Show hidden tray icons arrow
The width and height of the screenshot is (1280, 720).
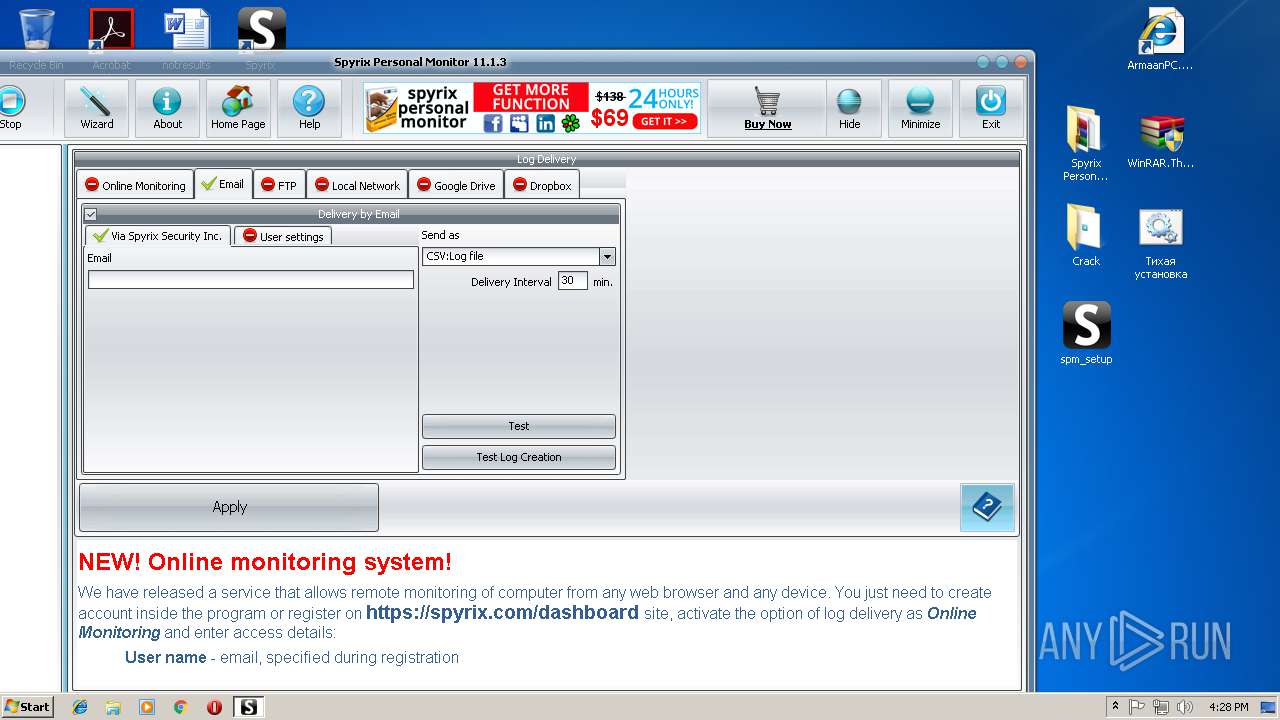coord(1115,706)
